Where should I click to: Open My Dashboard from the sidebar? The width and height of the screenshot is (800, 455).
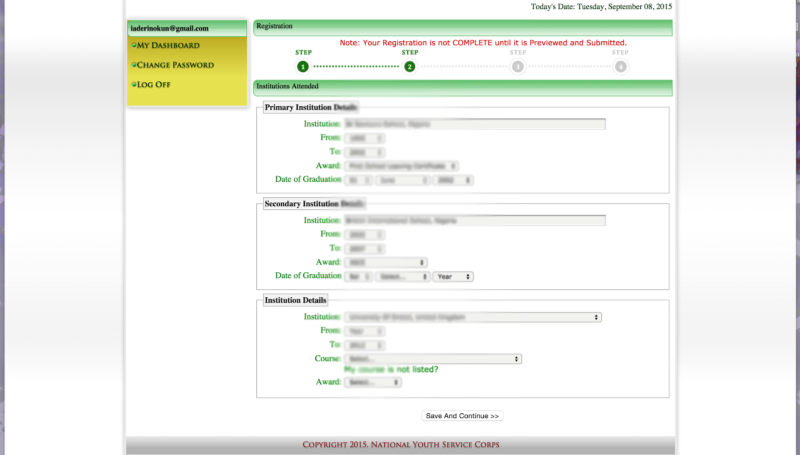click(x=168, y=46)
